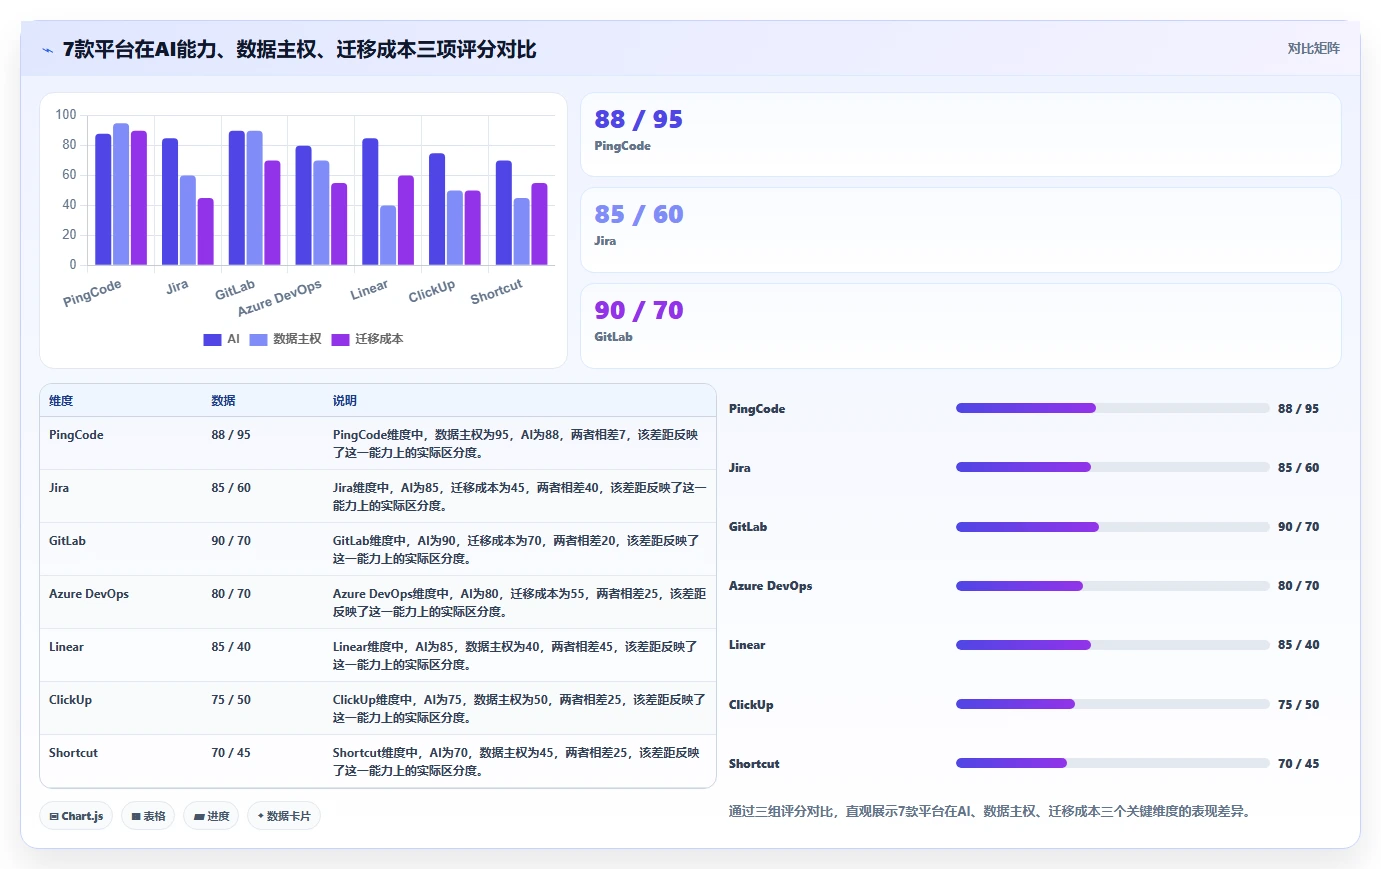The width and height of the screenshot is (1381, 869).
Task: Click the Linear row description text
Action: pos(515,656)
